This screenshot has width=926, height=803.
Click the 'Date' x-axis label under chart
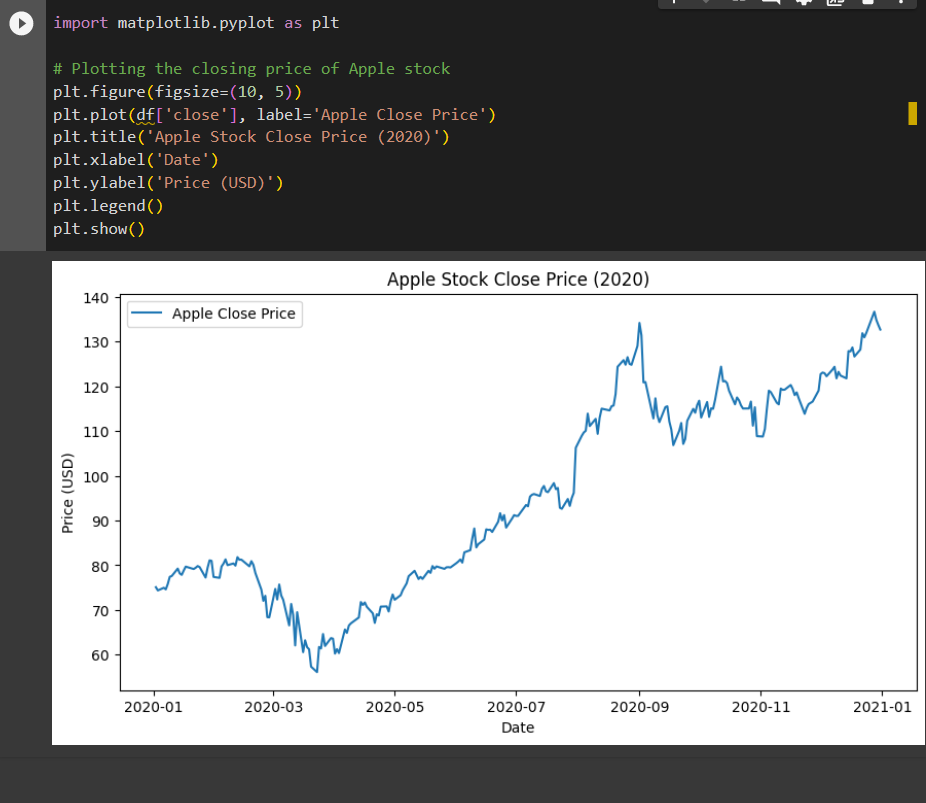(x=517, y=727)
